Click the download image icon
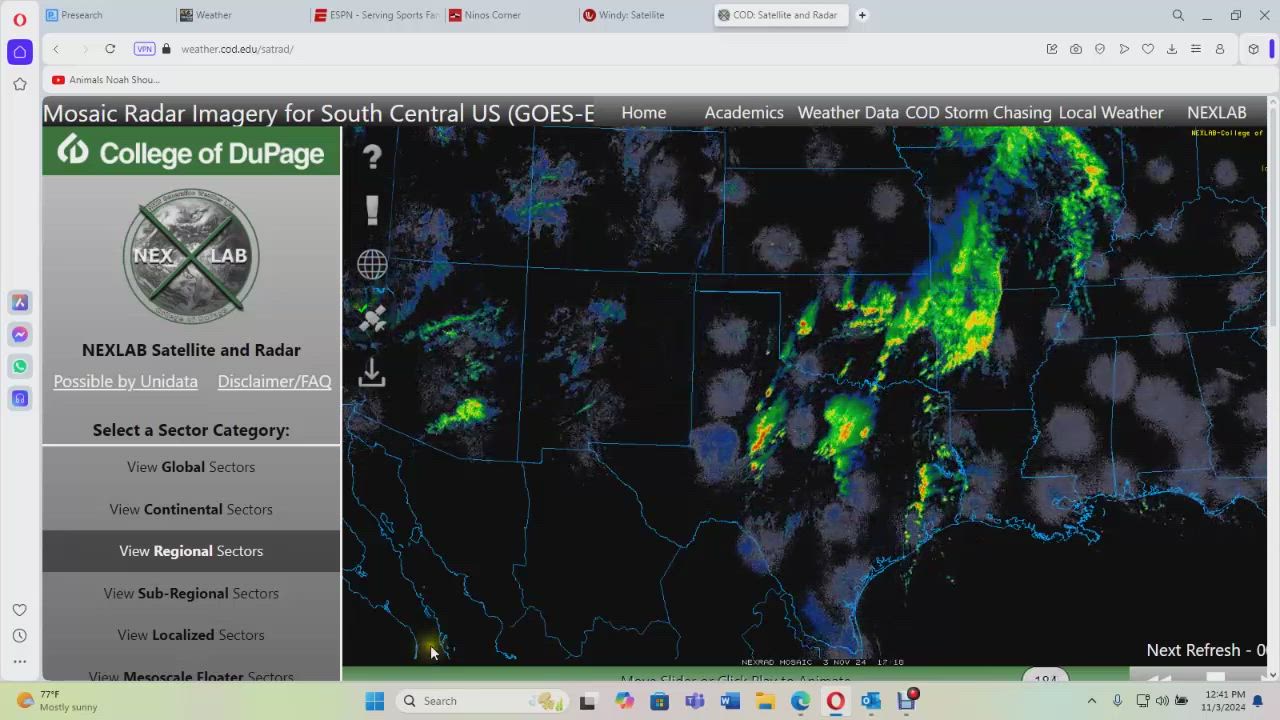Viewport: 1280px width, 720px height. [x=372, y=373]
